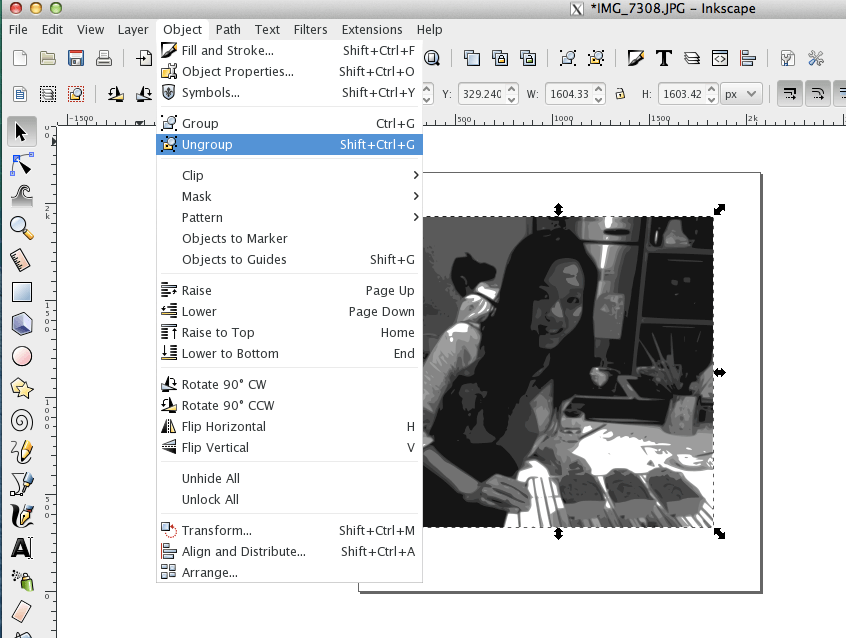
Task: Open Layers dialog toolbar icon
Action: coord(692,58)
